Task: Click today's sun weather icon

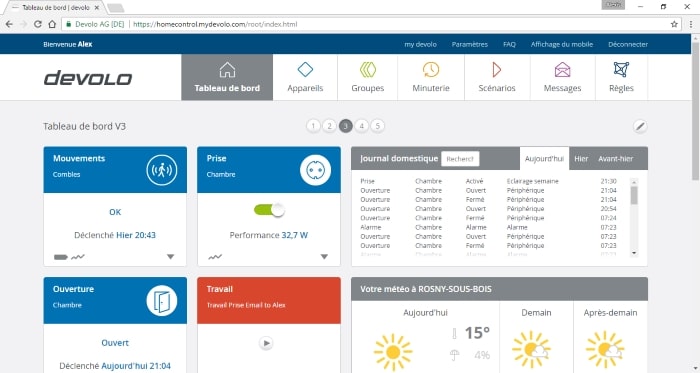Action: tap(393, 352)
